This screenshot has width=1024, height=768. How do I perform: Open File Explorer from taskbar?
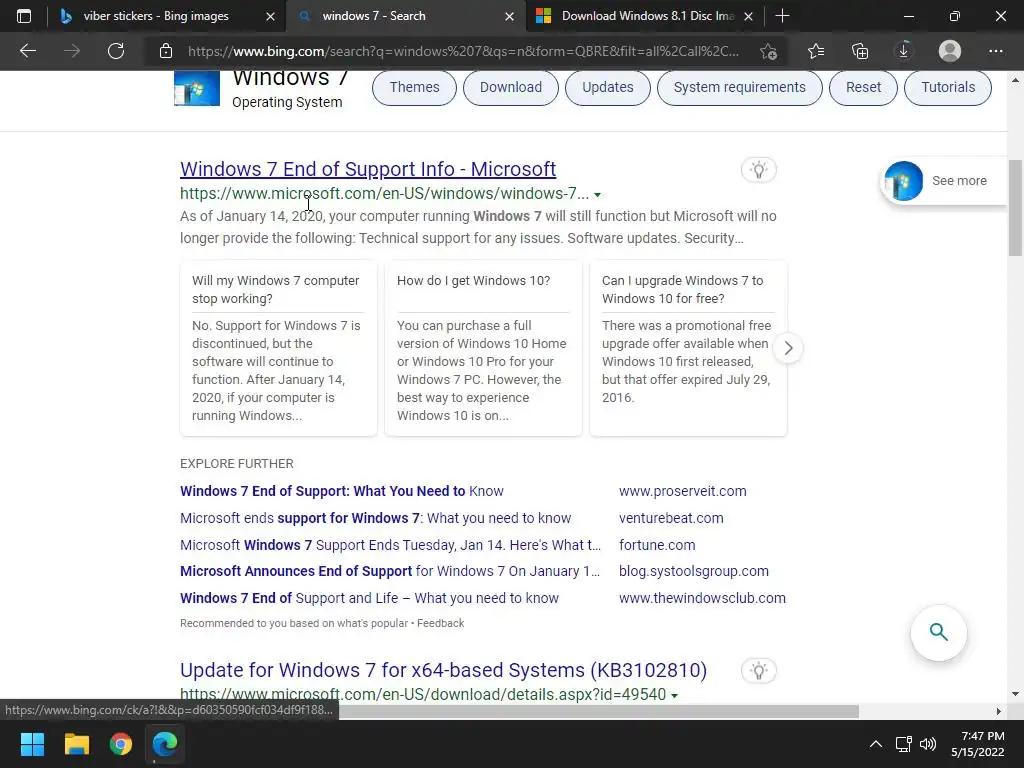coord(76,744)
